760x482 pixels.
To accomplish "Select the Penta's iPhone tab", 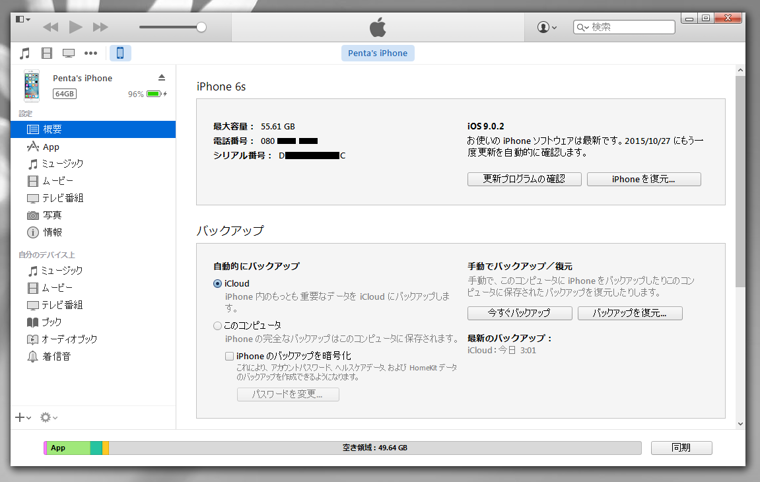I will click(x=378, y=53).
